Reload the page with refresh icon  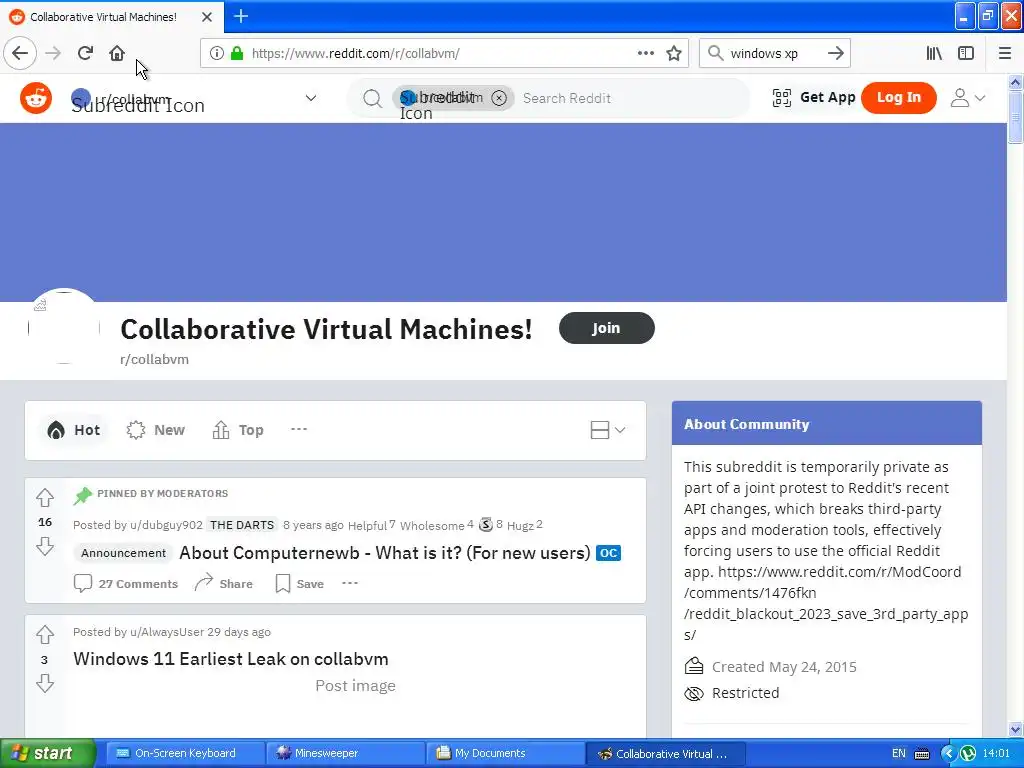coord(85,53)
